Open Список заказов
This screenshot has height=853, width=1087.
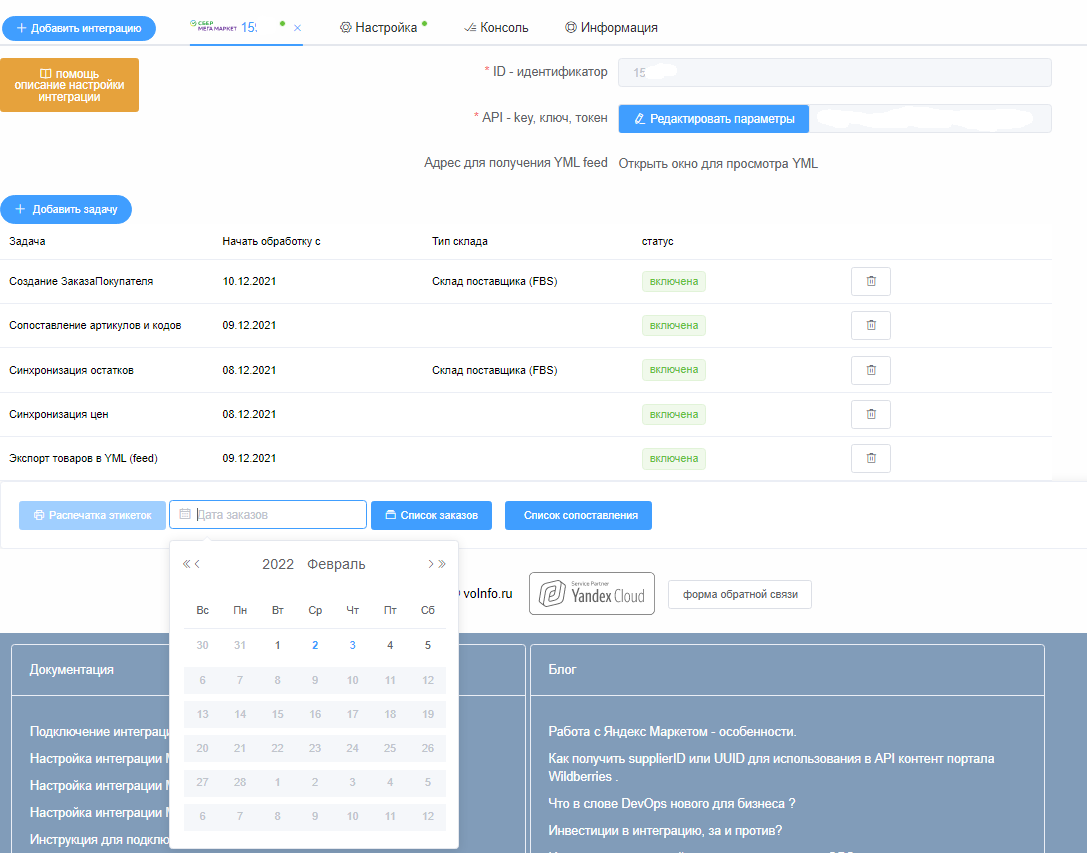(x=431, y=515)
